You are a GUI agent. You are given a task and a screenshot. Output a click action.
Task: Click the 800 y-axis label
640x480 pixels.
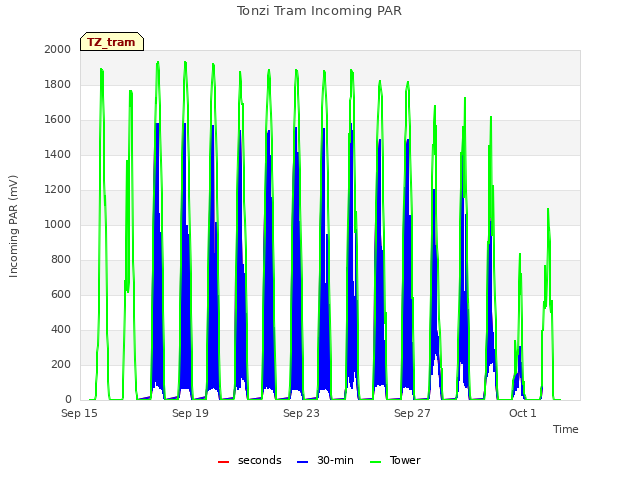[x=61, y=260]
